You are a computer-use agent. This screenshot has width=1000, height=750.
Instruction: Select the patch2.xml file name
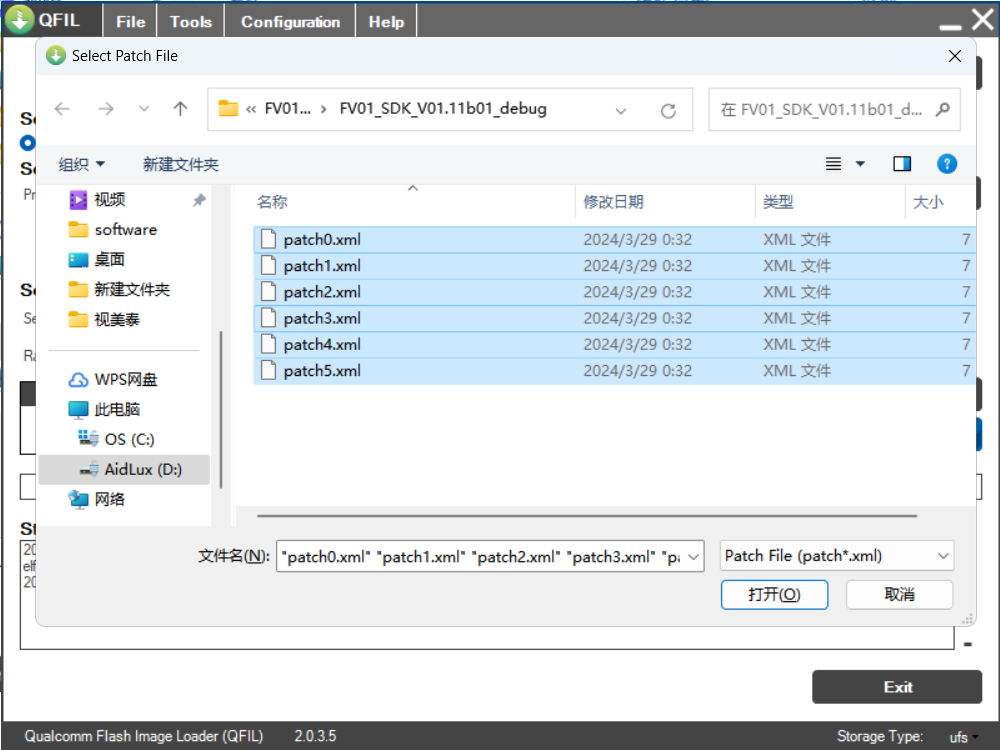[x=322, y=292]
